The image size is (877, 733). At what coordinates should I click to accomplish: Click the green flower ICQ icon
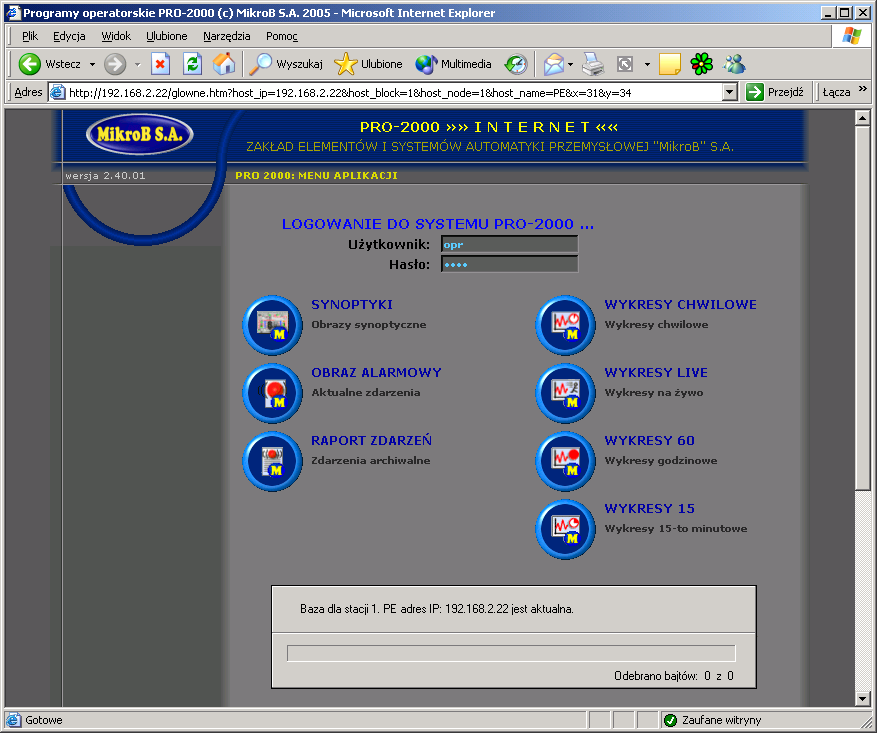pos(701,64)
